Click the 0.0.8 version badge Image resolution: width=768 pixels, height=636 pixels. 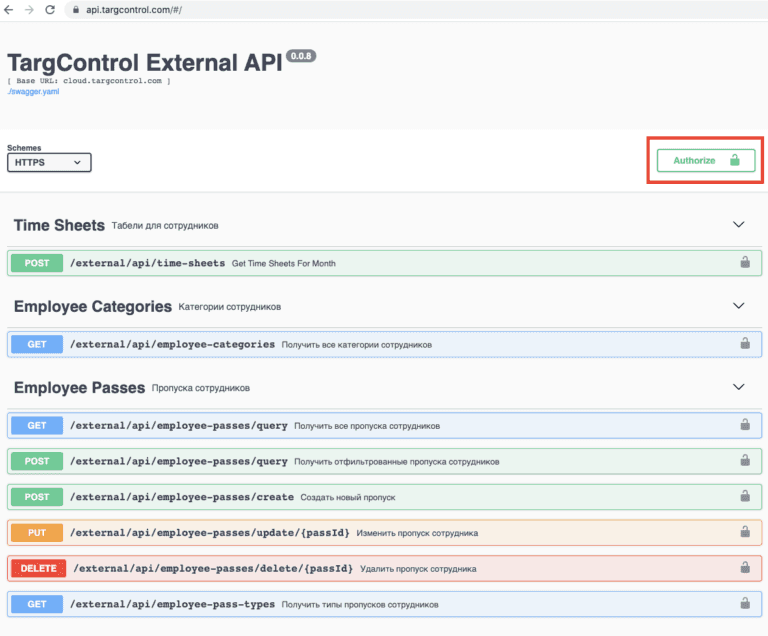pyautogui.click(x=301, y=56)
